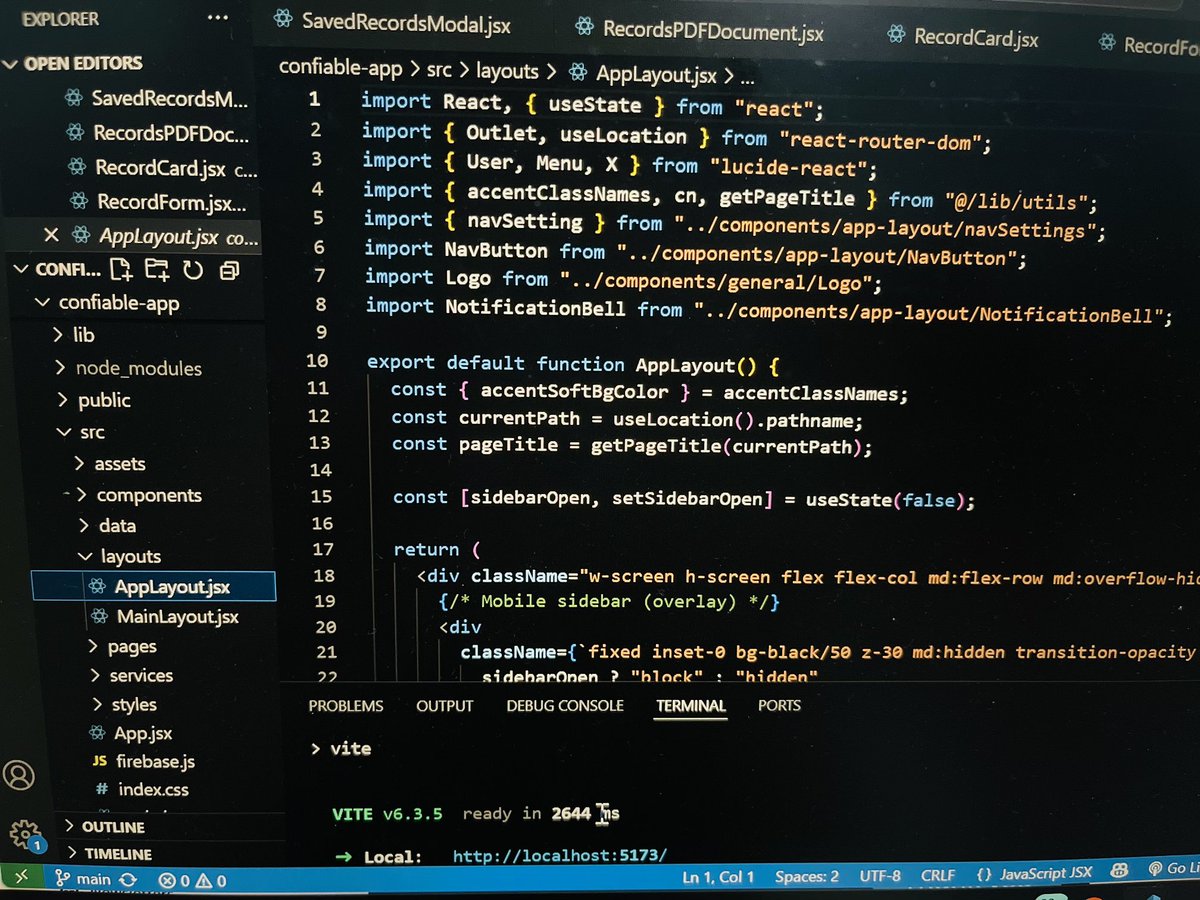Switch to RecordsPDFDocument.jsx editor tab
This screenshot has height=900, width=1200.
(699, 30)
